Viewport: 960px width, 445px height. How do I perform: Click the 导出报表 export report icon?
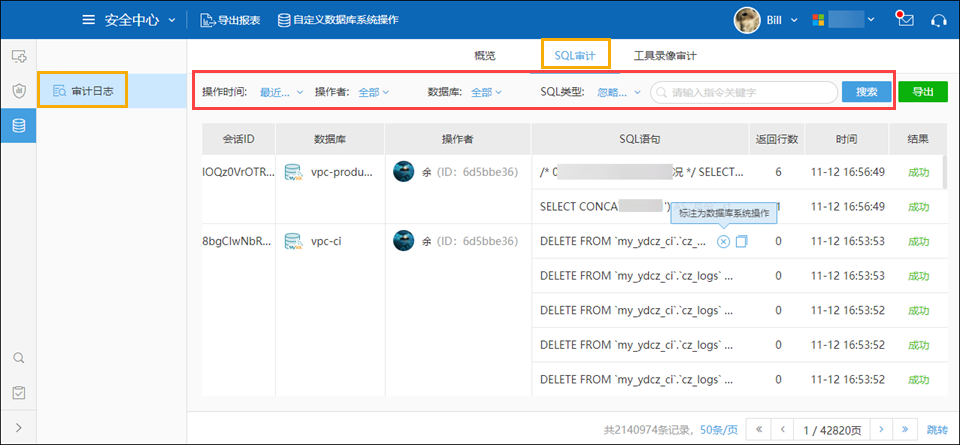(206, 20)
